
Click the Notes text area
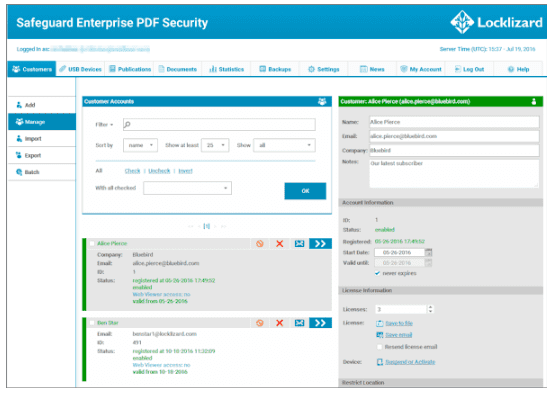click(454, 173)
